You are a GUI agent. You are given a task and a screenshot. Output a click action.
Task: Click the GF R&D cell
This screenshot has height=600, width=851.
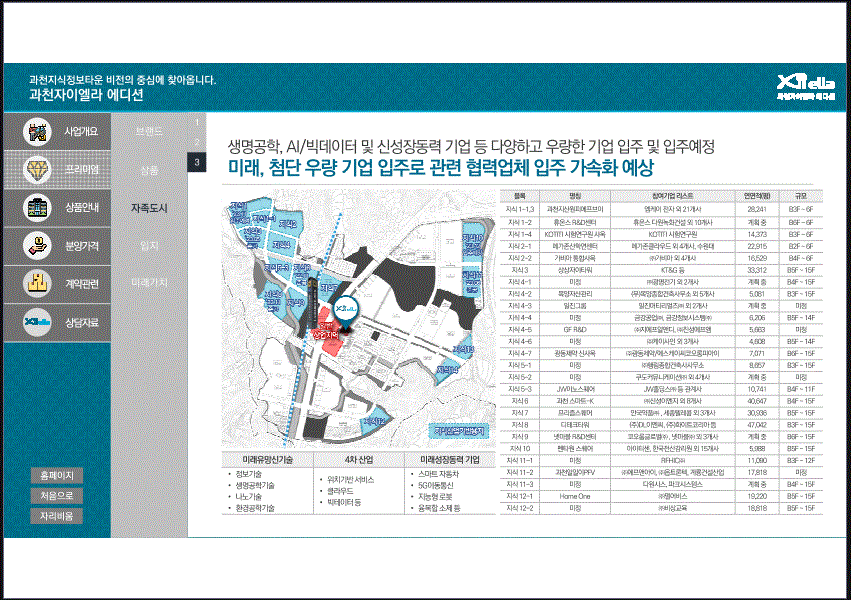(575, 329)
